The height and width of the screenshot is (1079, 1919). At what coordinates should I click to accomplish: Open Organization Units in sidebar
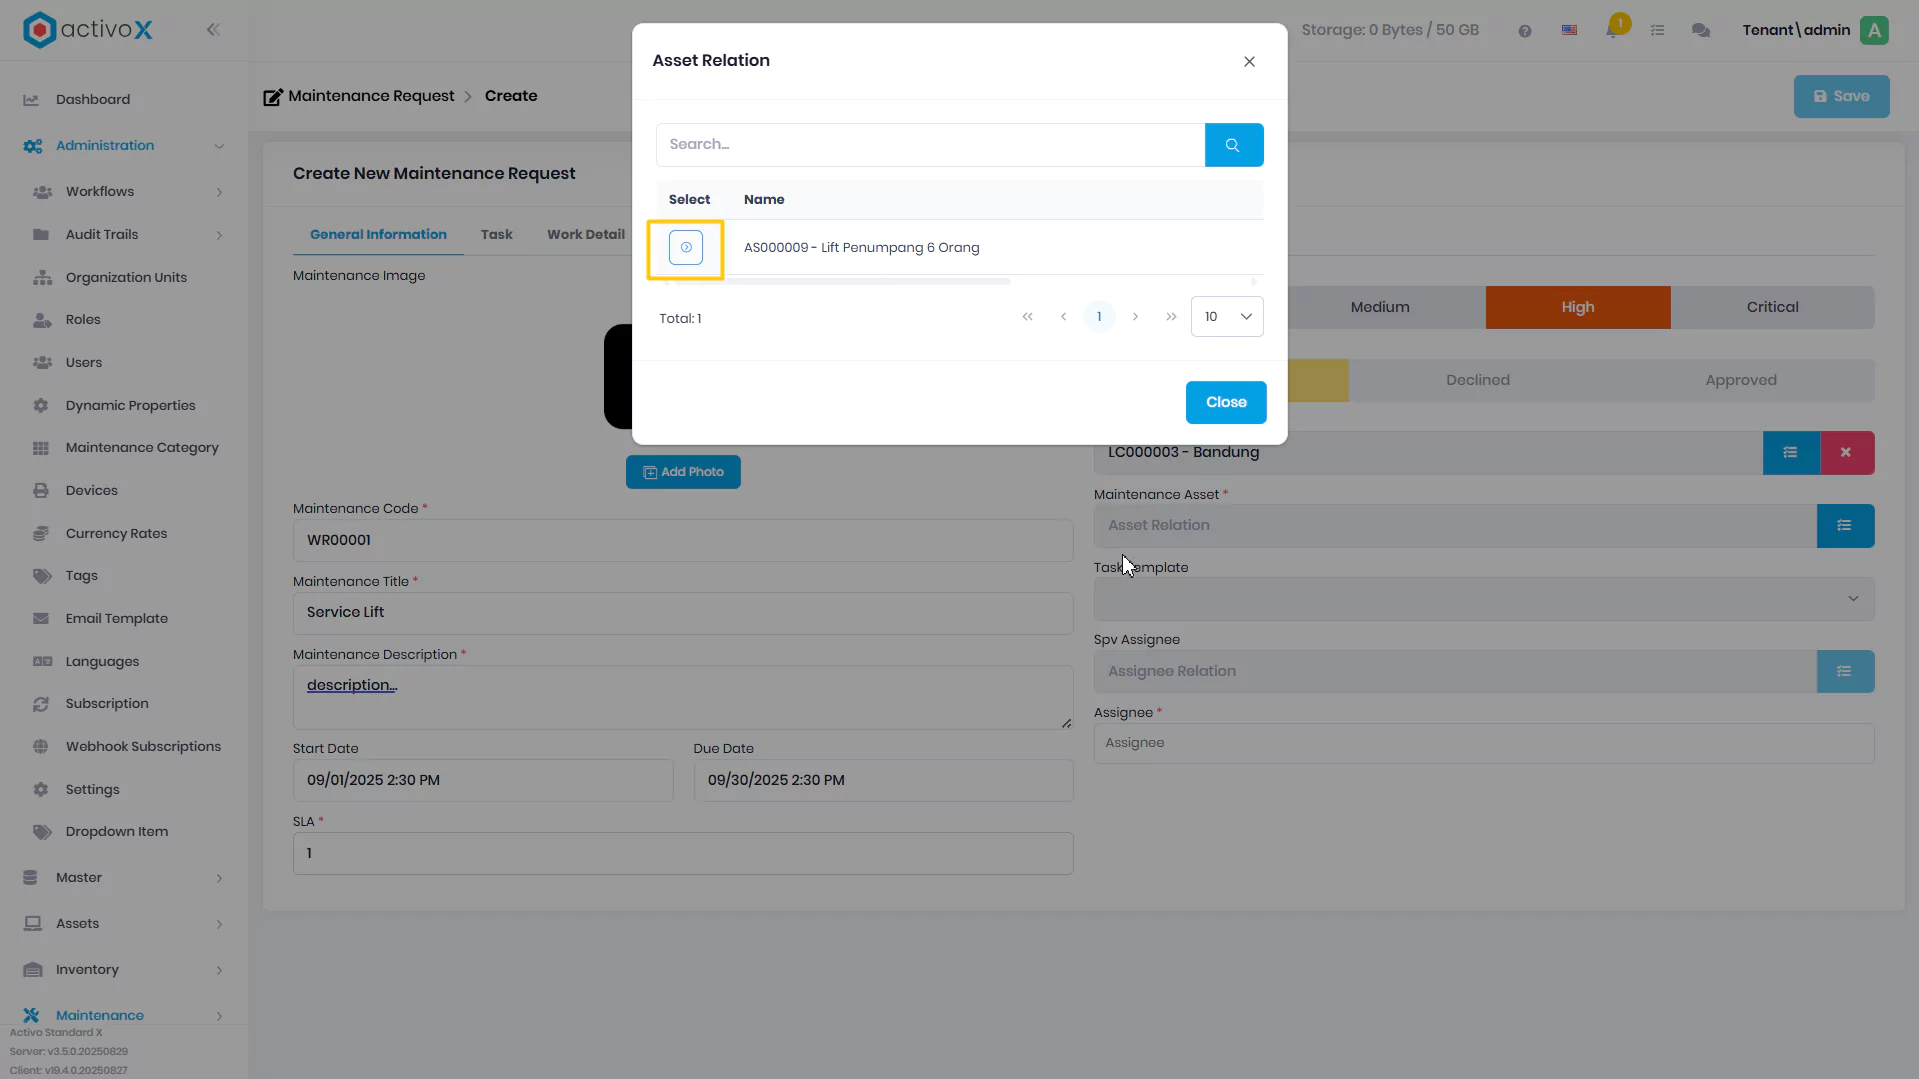124,278
